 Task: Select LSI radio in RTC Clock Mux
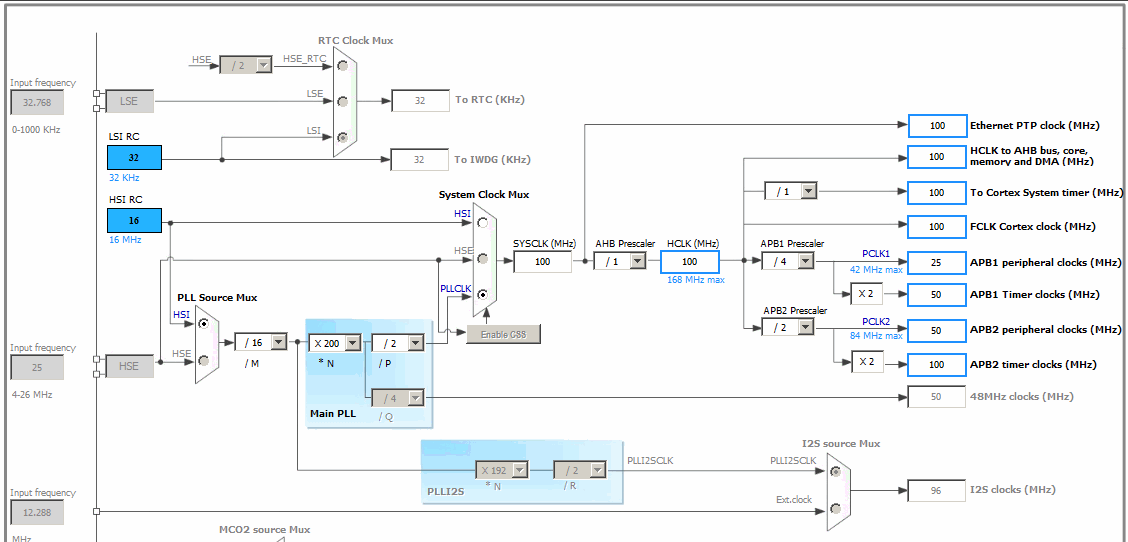[x=343, y=137]
